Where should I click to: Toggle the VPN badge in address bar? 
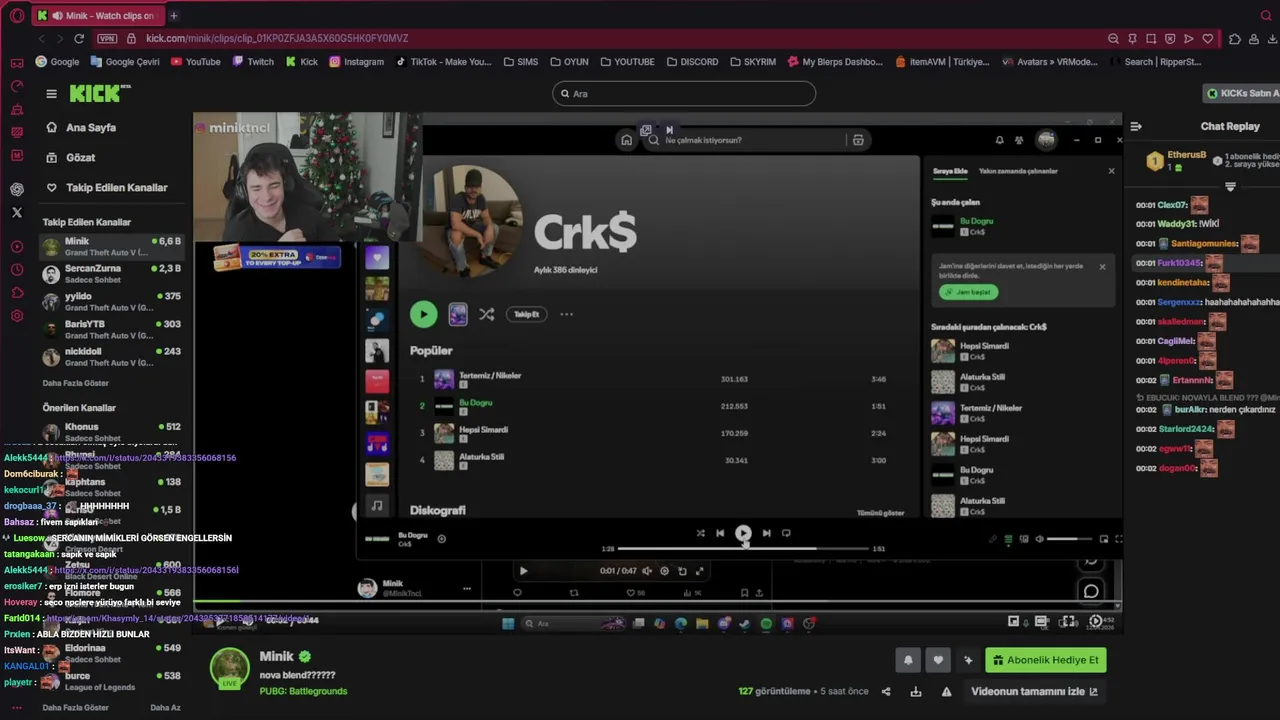point(107,38)
